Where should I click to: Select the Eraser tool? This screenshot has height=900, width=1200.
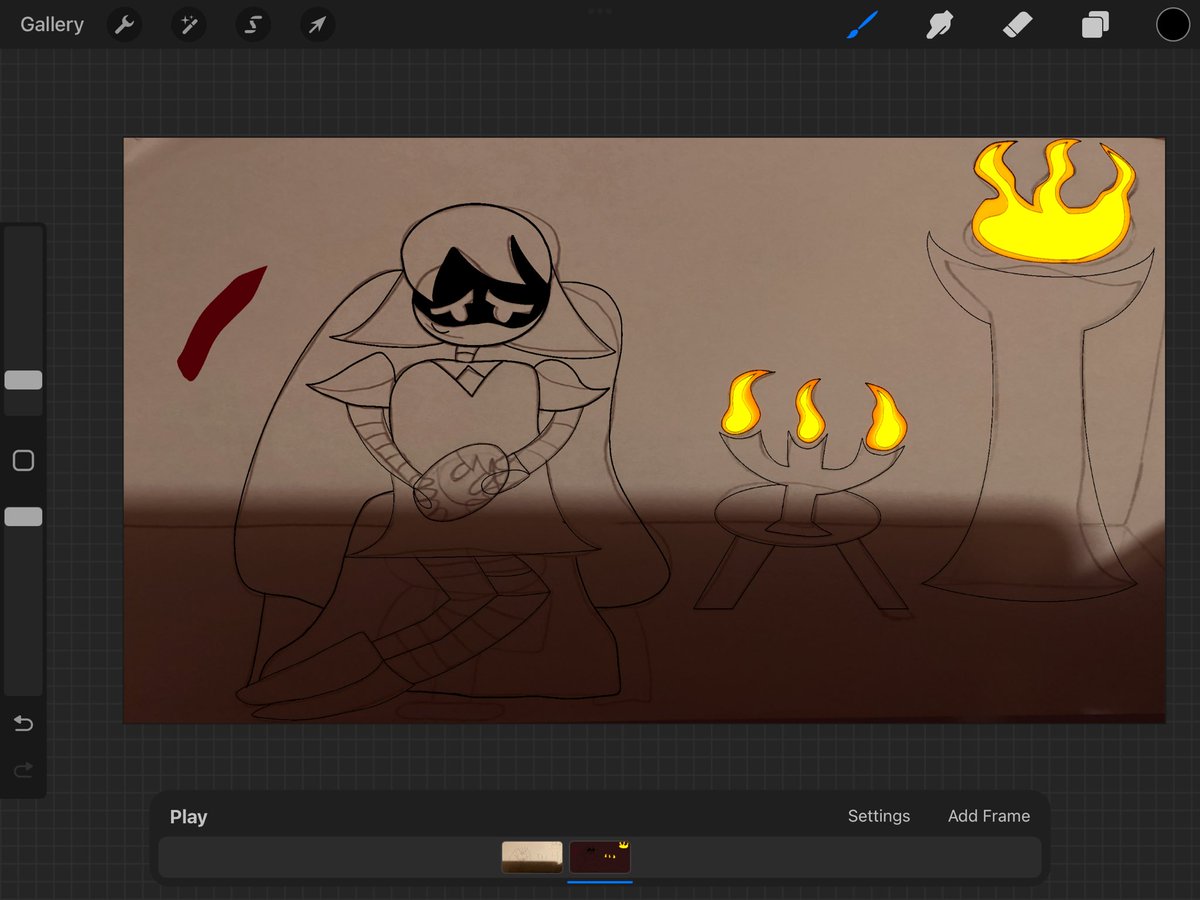[1017, 25]
